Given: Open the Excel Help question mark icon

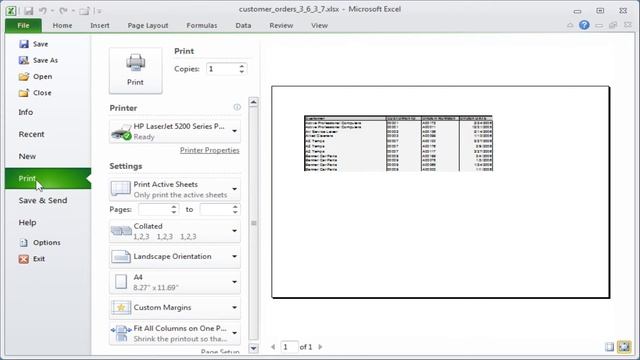Looking at the screenshot, I should (584, 25).
